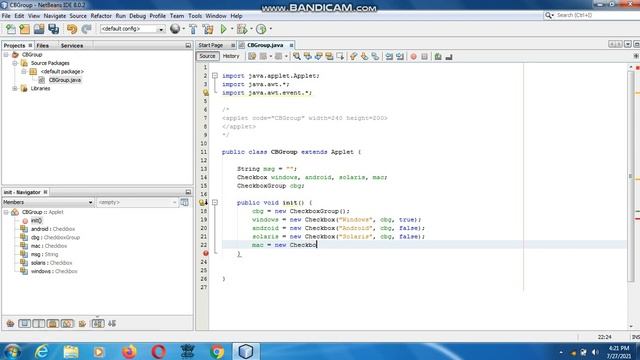Viewport: 640px width, 360px height.
Task: Click the Next Bookmark editor icon
Action: coord(364,56)
